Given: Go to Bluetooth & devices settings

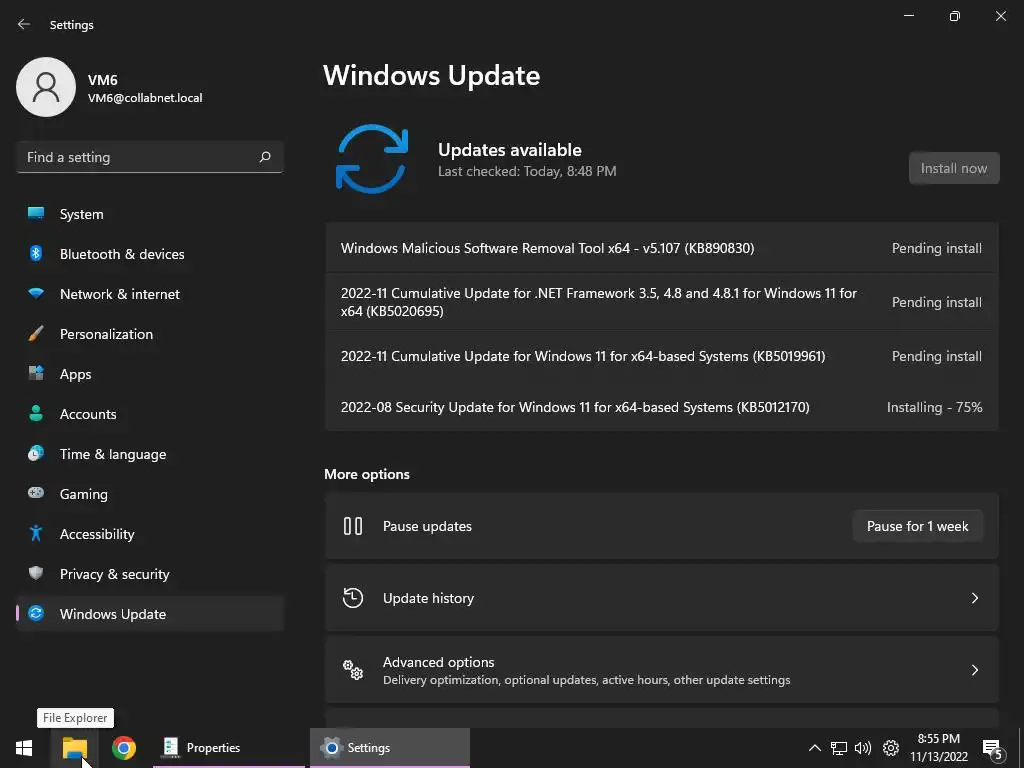Looking at the screenshot, I should click(x=150, y=254).
